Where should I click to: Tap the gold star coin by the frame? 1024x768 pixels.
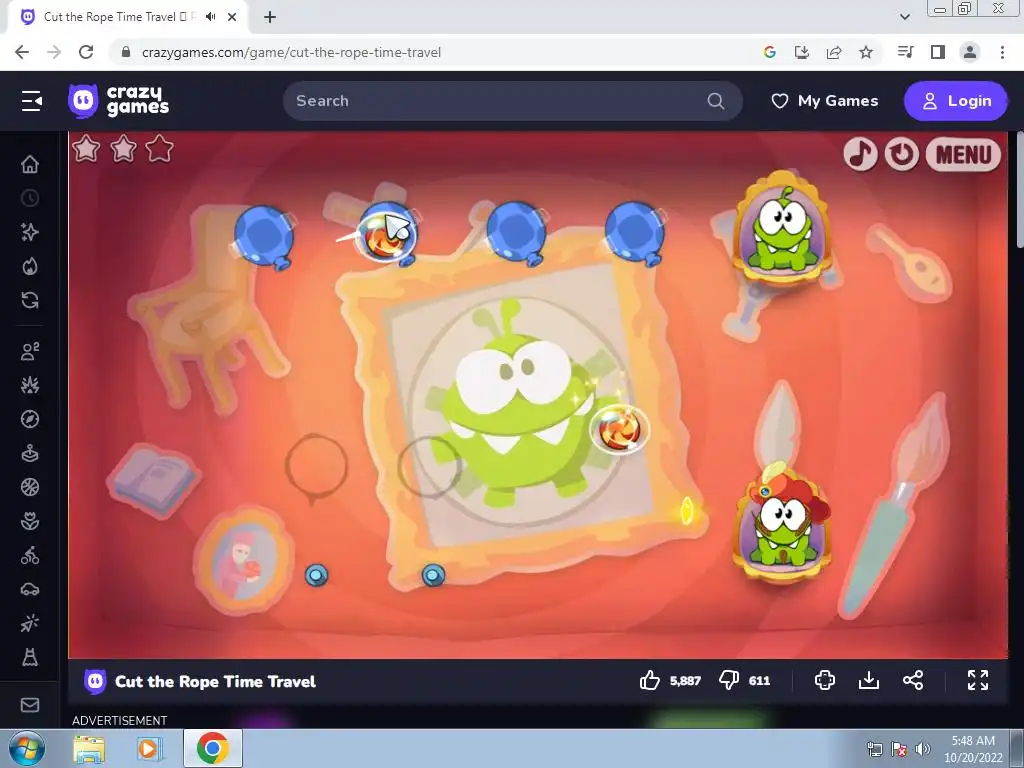[x=686, y=510]
